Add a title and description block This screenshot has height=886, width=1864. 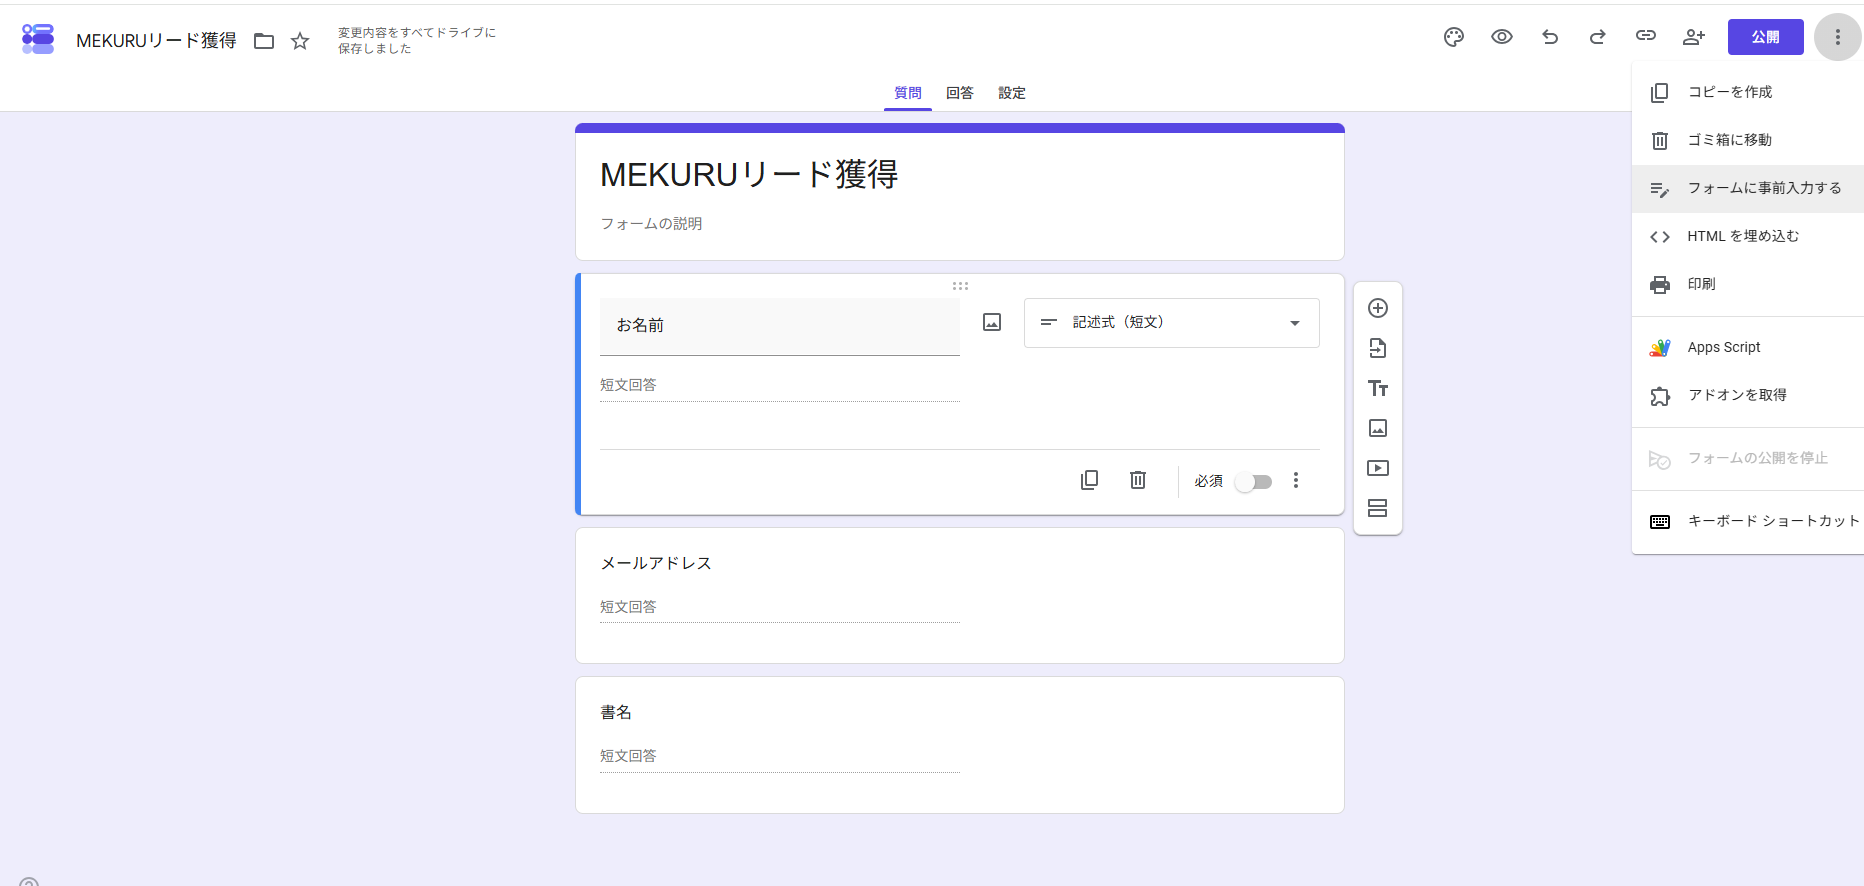(1378, 388)
